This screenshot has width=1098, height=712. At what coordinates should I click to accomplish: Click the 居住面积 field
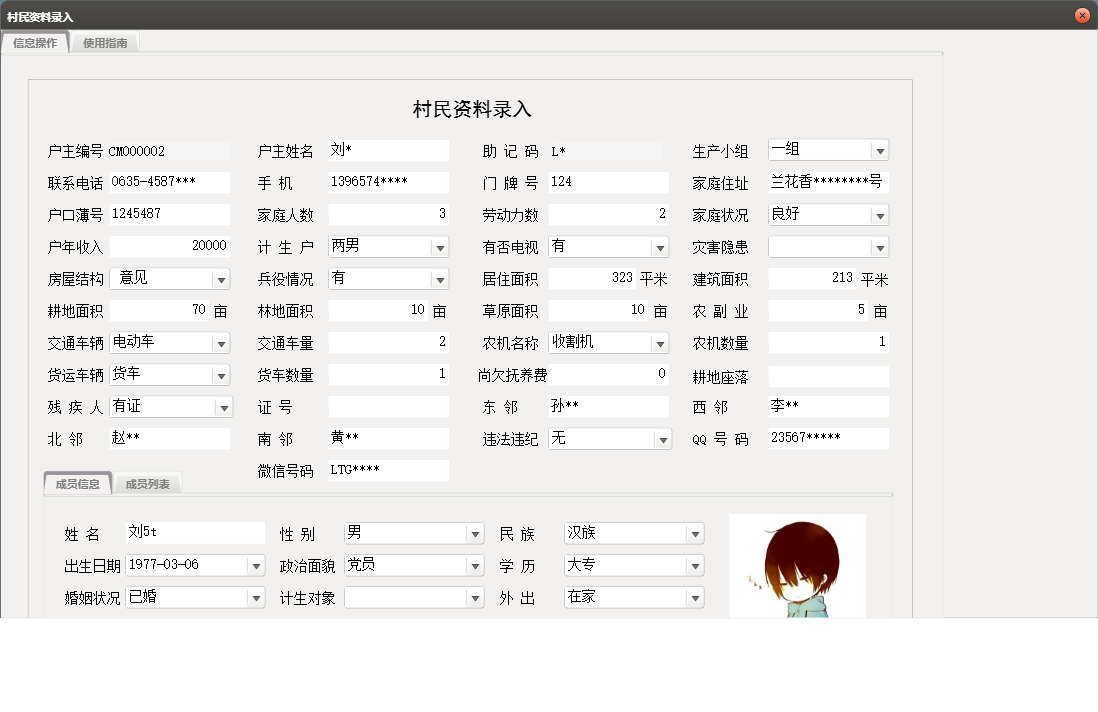[x=592, y=278]
